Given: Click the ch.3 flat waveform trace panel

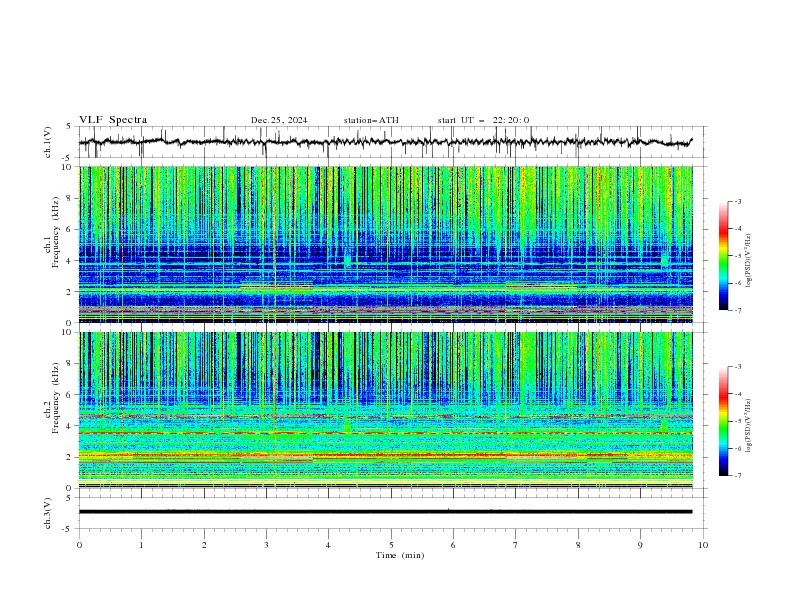Looking at the screenshot, I should [x=393, y=513].
